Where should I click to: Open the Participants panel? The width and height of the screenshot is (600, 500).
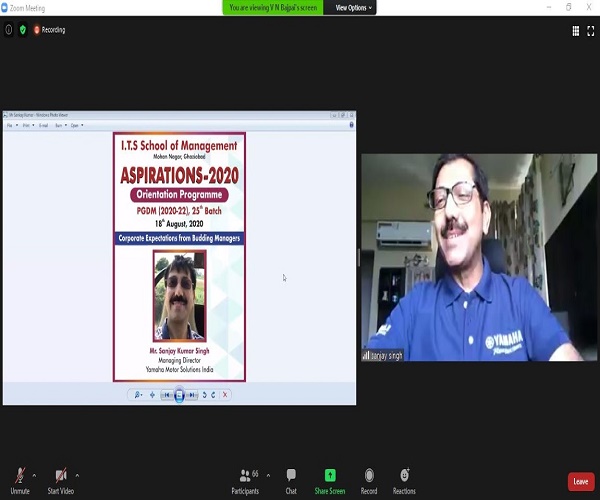pyautogui.click(x=245, y=481)
